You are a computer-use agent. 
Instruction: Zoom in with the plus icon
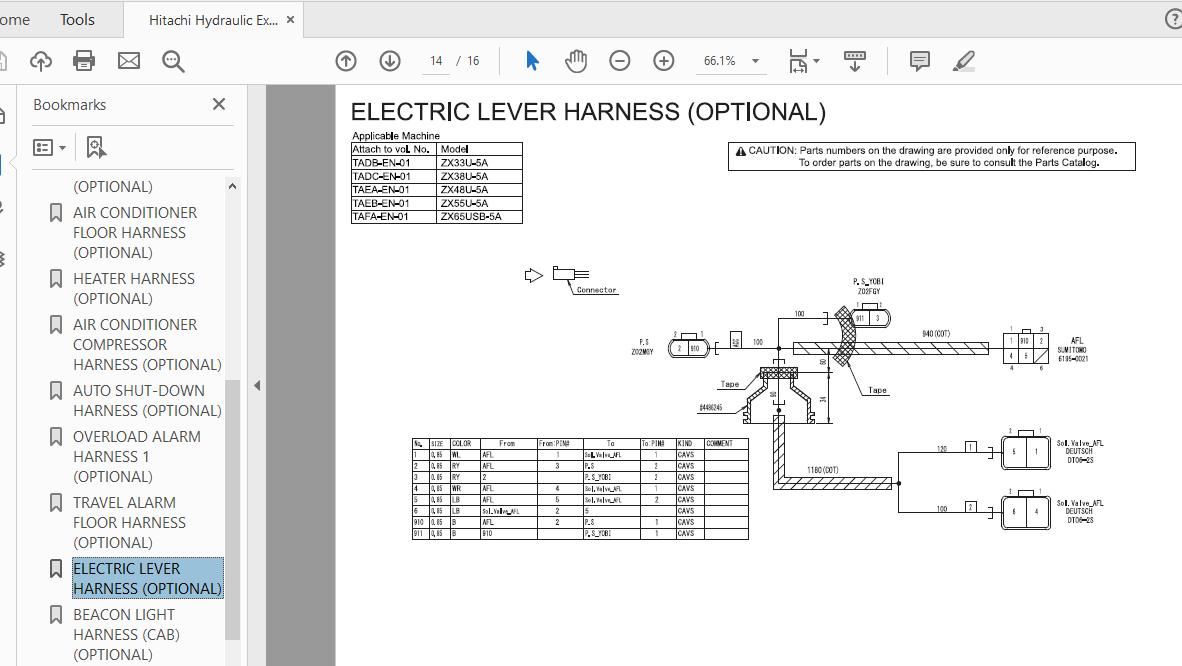point(663,61)
